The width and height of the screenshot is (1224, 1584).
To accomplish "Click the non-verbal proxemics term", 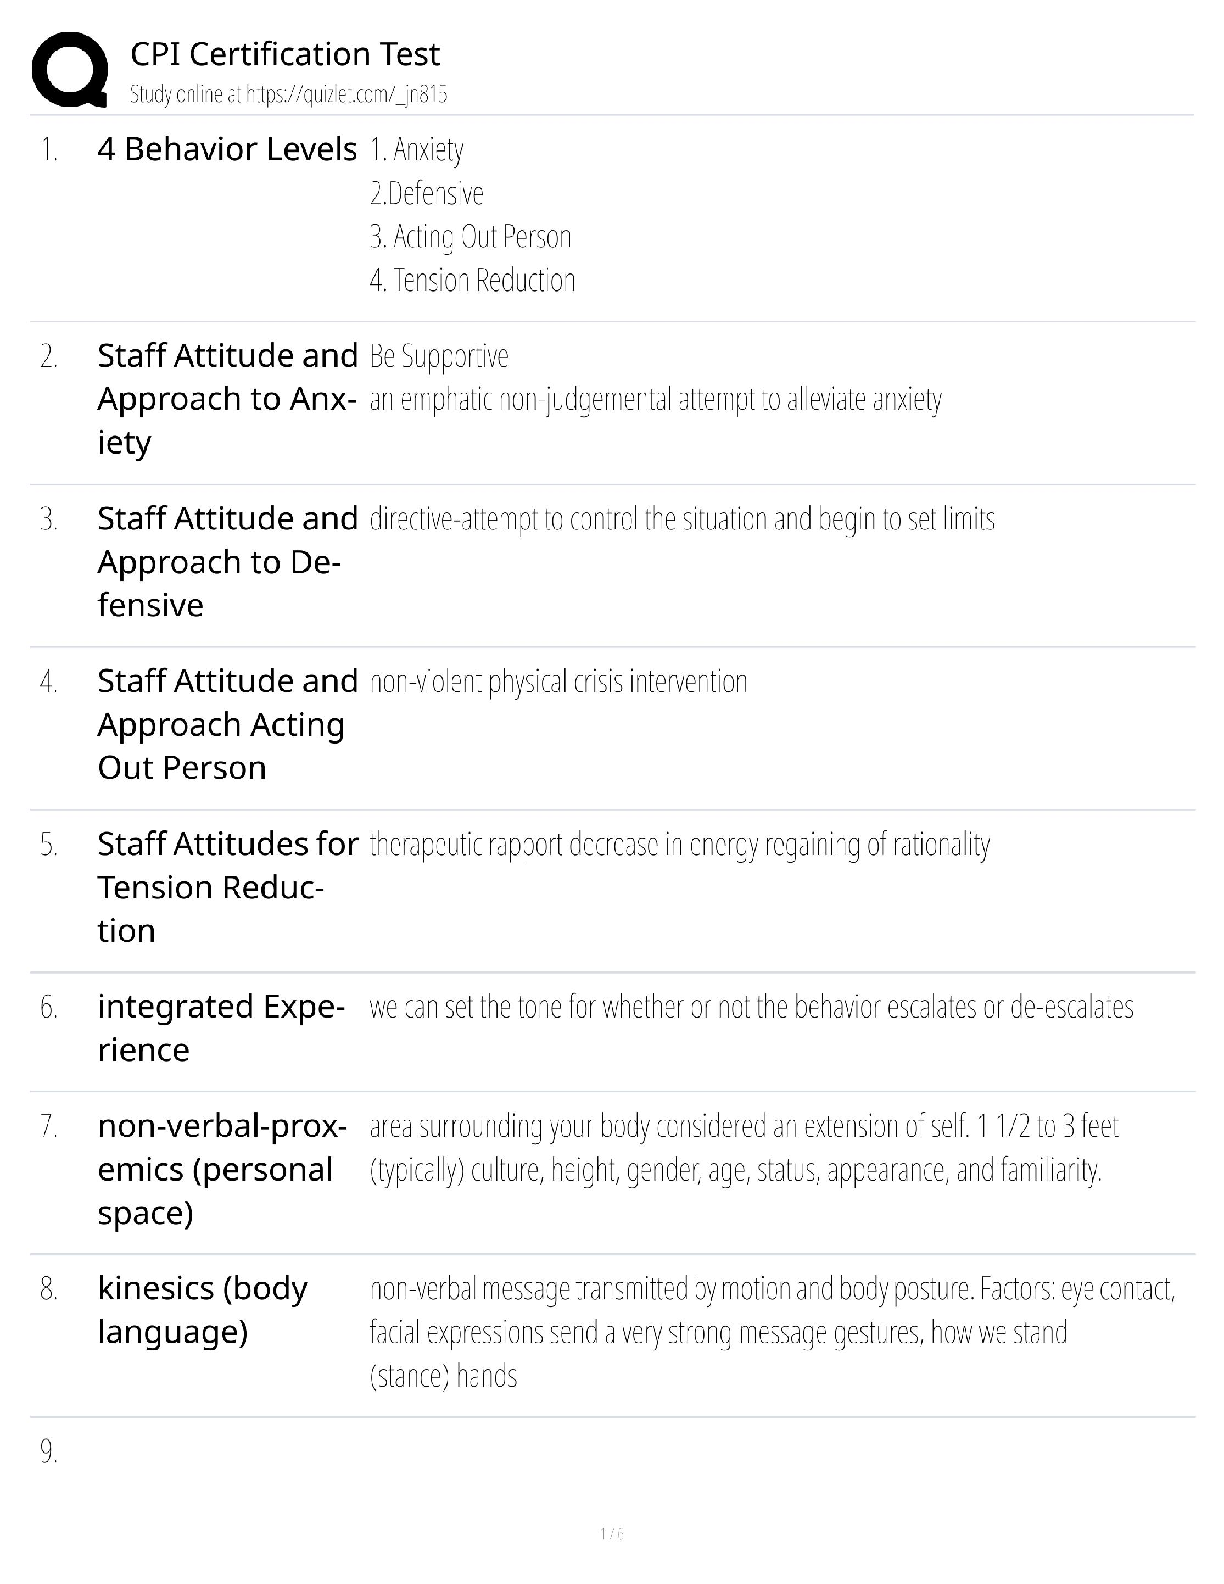I will (222, 1169).
